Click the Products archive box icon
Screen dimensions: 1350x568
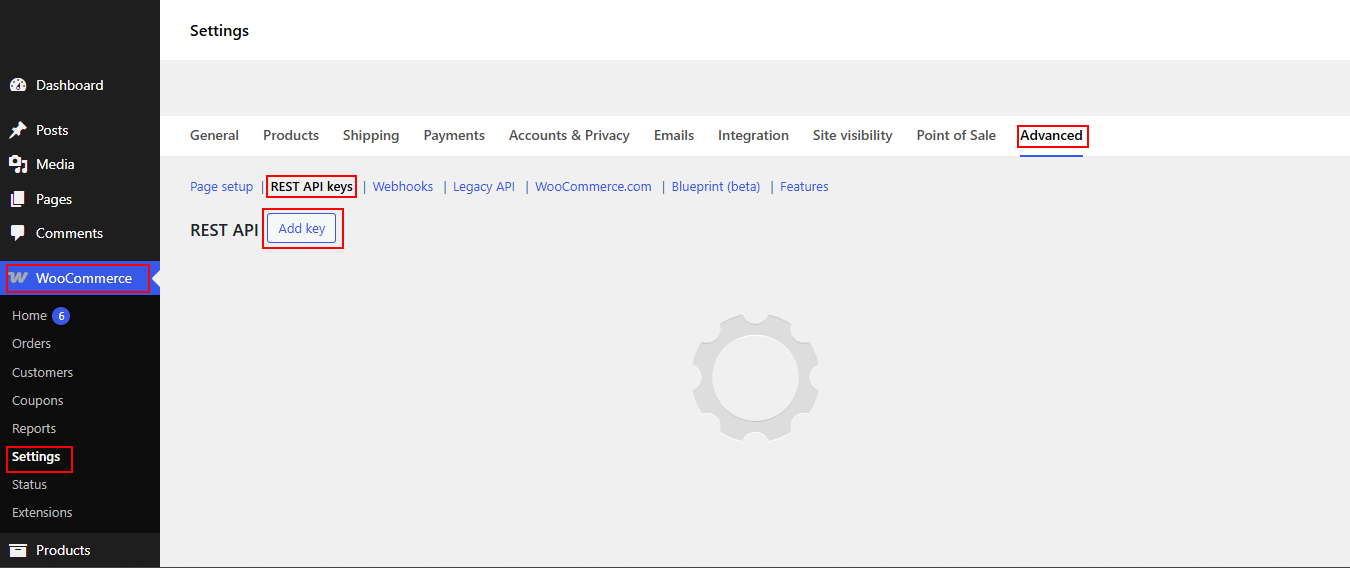tap(18, 550)
